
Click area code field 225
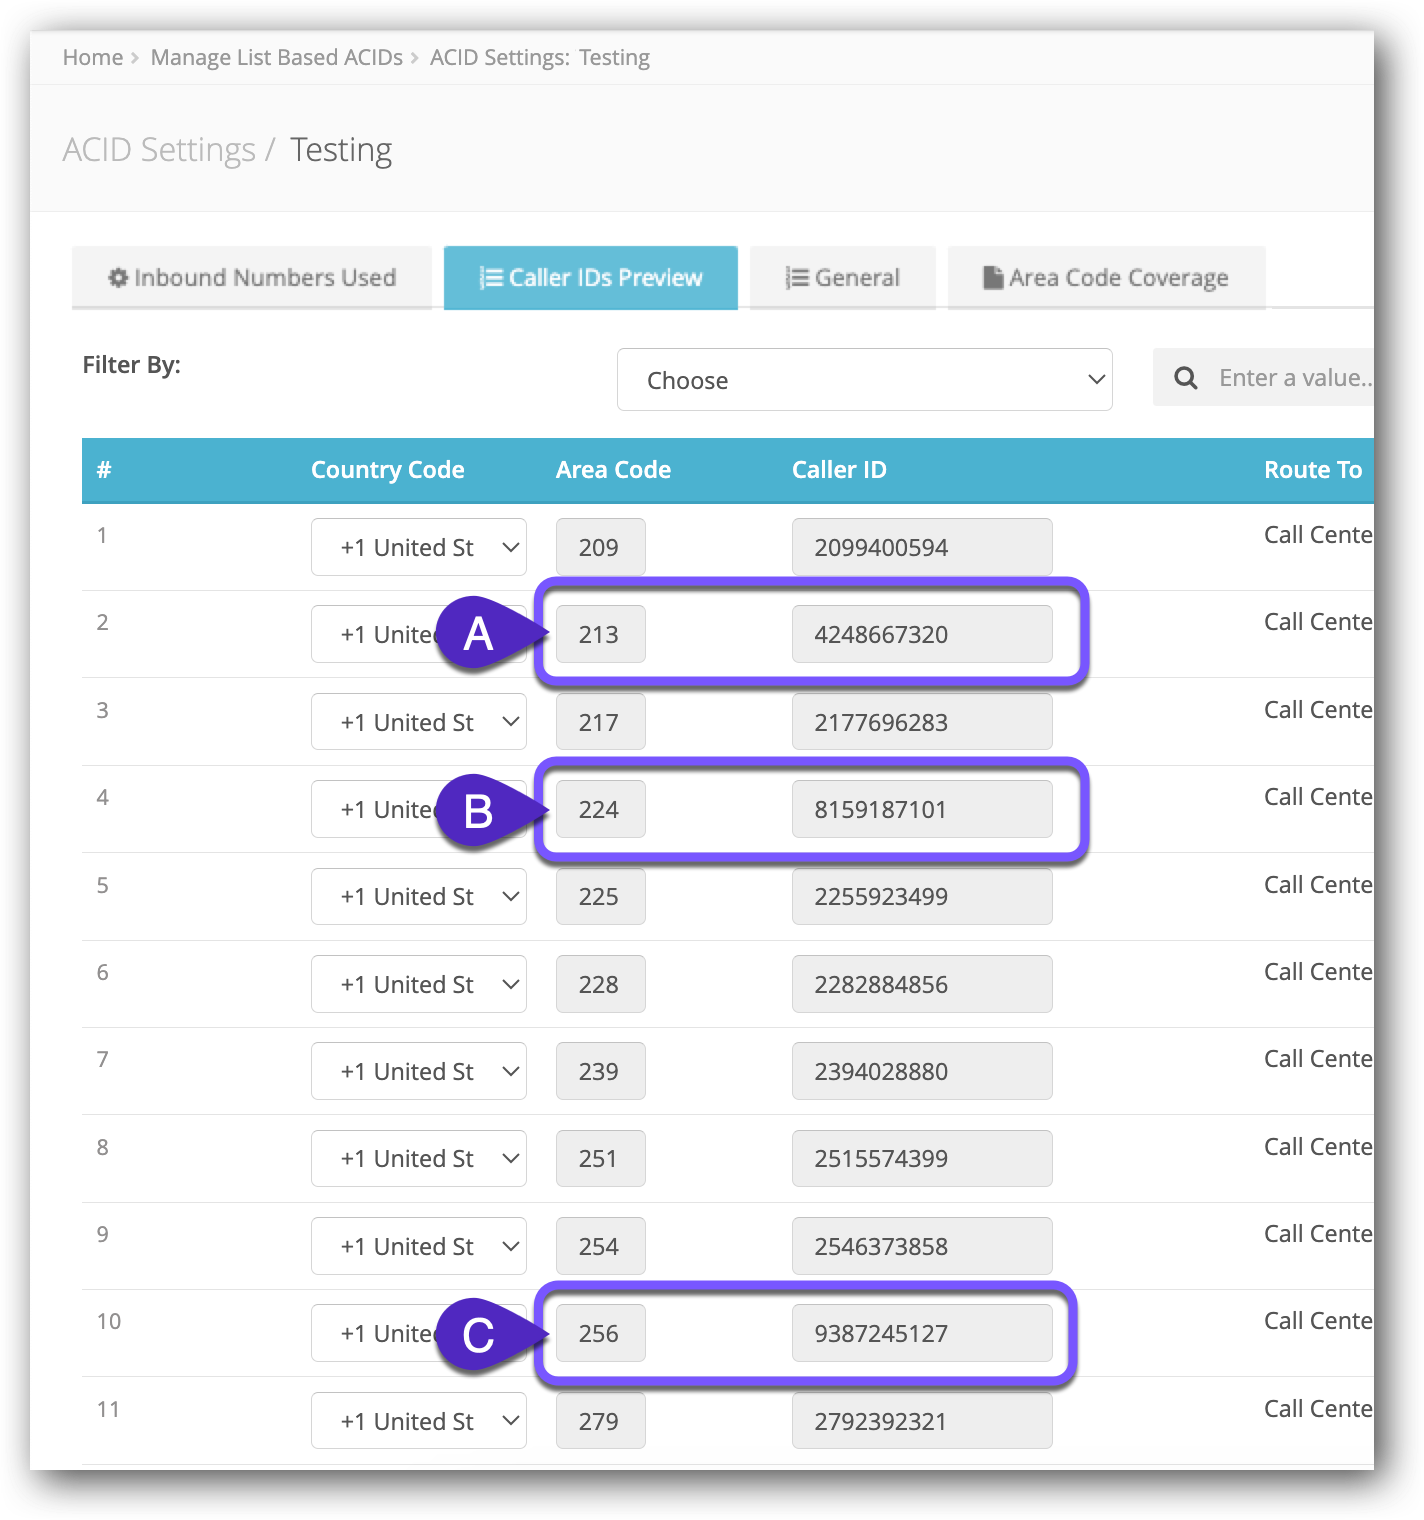point(601,896)
